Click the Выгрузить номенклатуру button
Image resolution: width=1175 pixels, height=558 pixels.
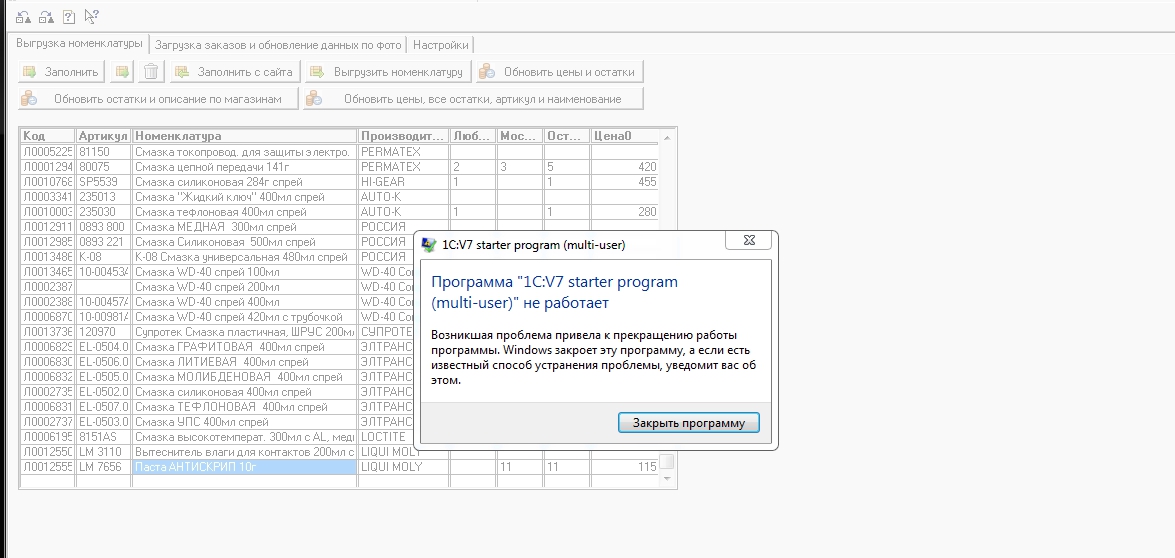(386, 72)
